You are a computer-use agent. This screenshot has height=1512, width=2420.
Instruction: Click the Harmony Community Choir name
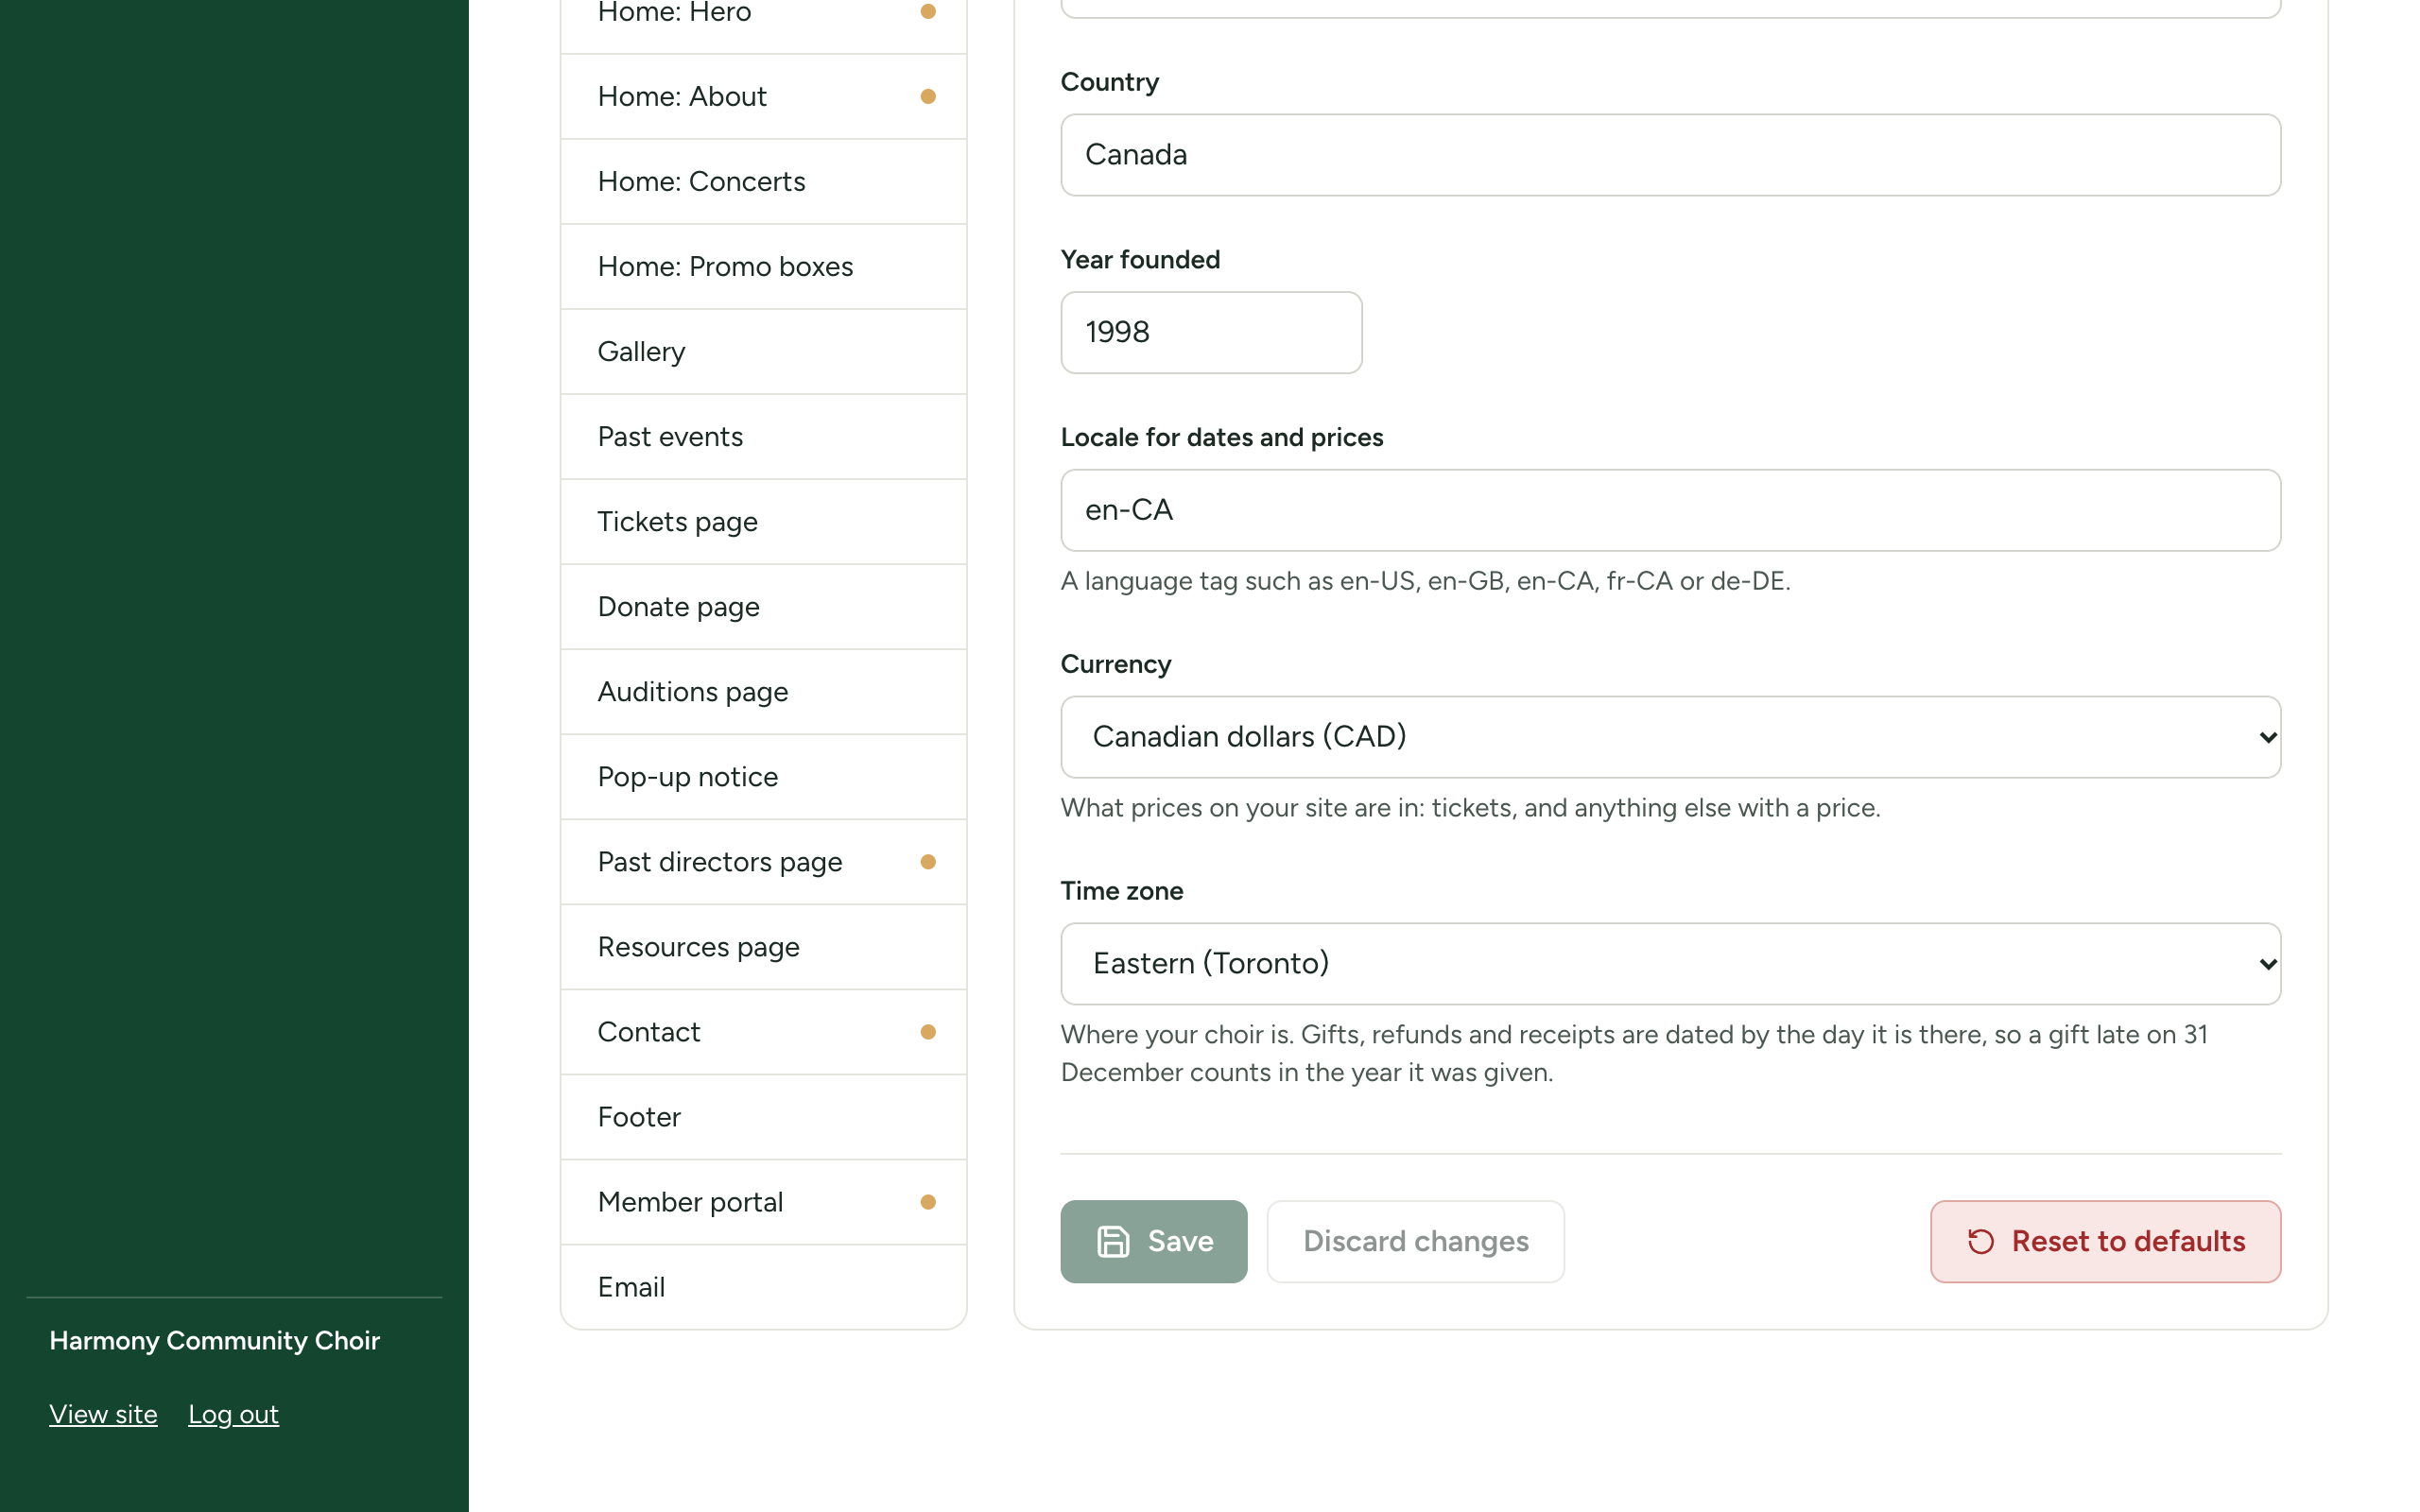[215, 1340]
